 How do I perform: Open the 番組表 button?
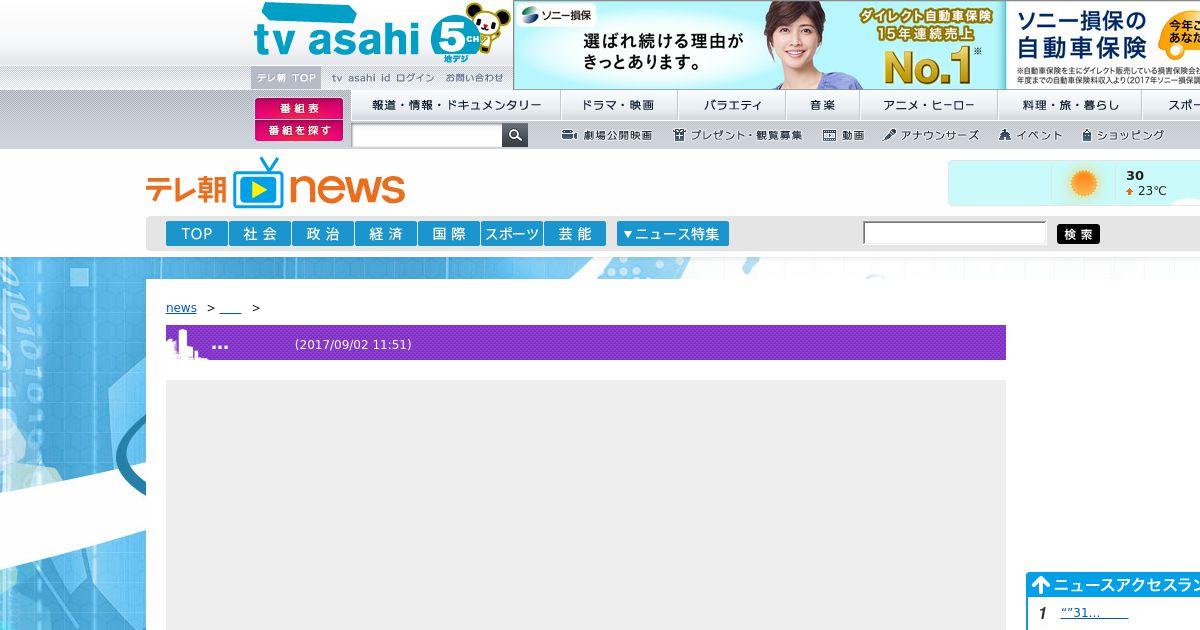[299, 108]
